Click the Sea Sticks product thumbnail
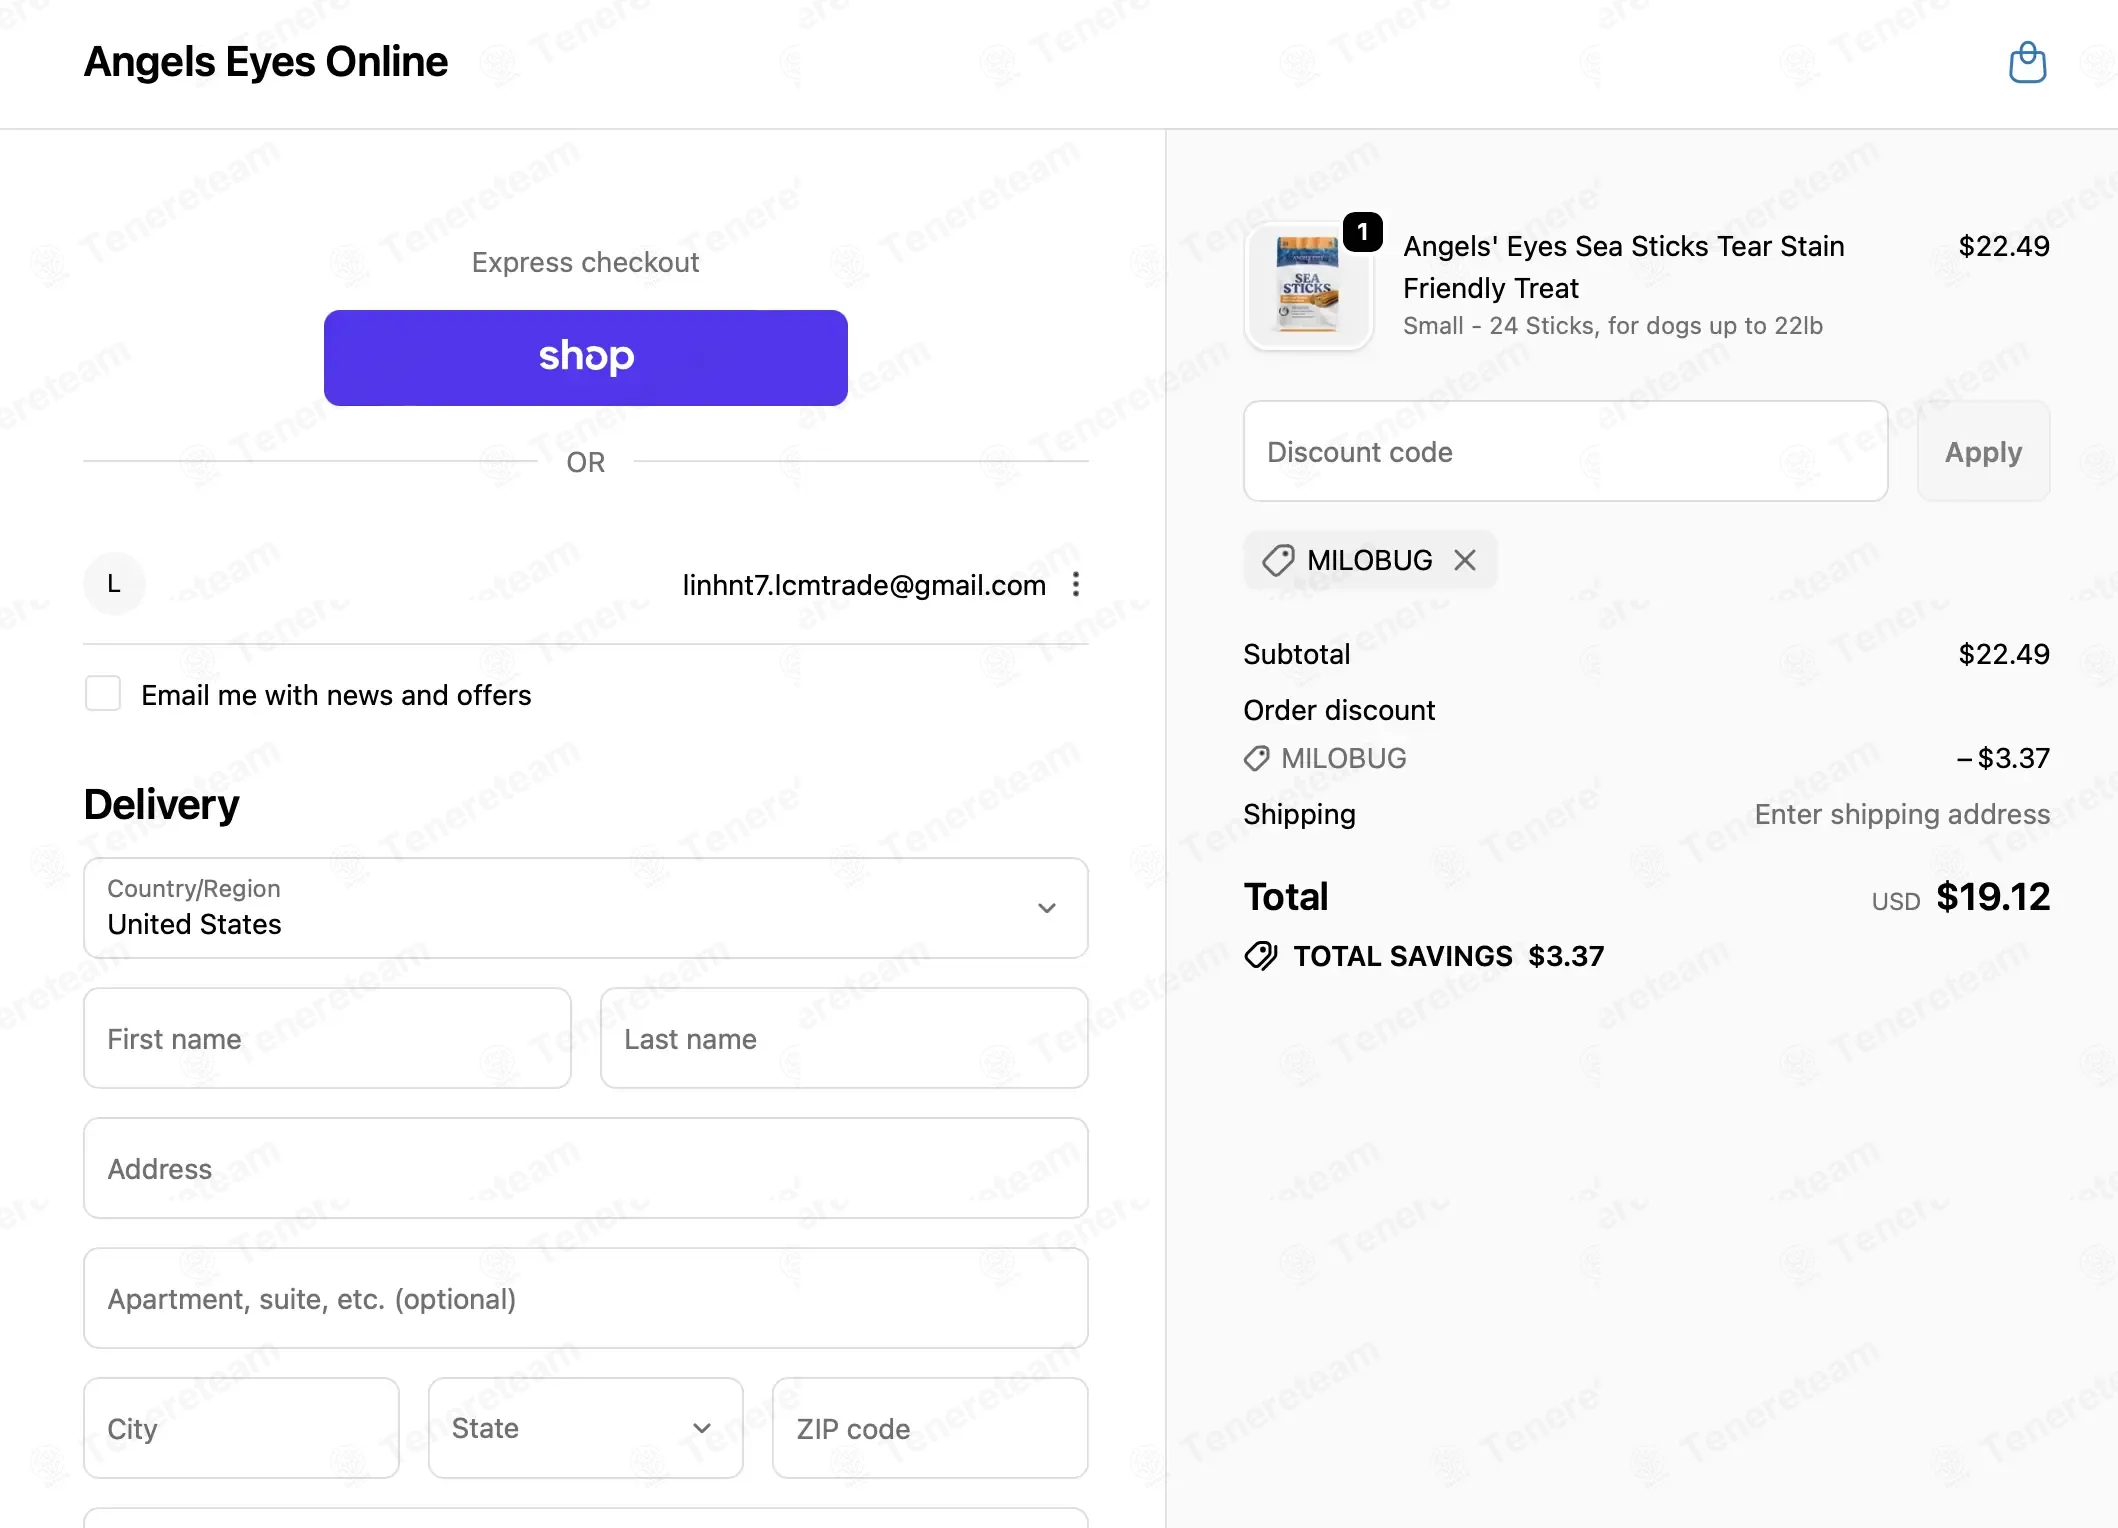The image size is (2118, 1528). [1308, 286]
